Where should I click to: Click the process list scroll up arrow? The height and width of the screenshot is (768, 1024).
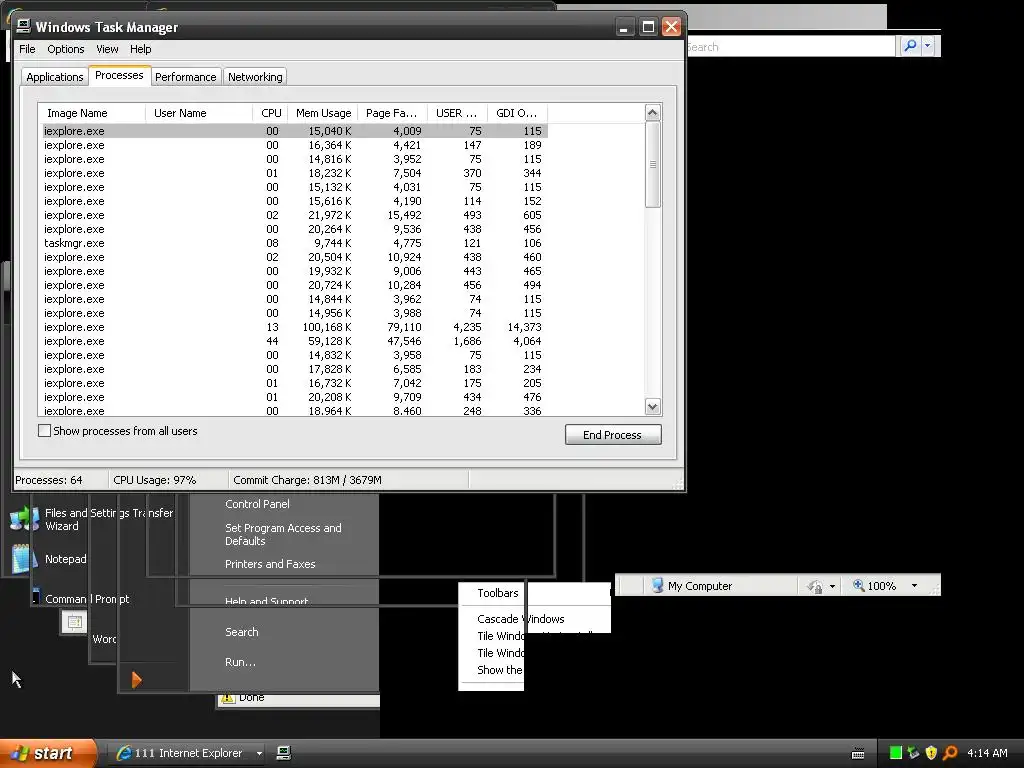[x=652, y=112]
